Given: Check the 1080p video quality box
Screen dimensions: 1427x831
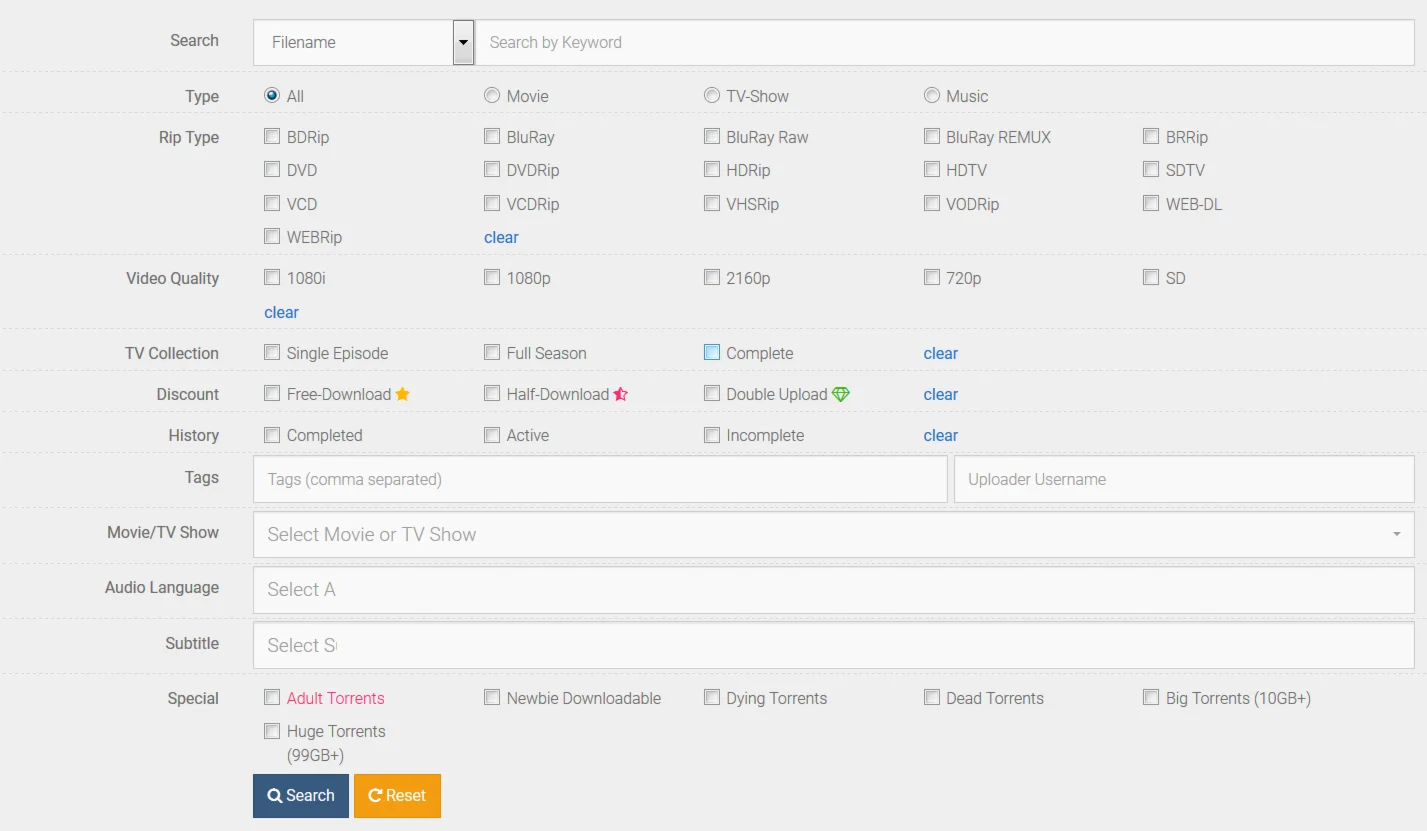Looking at the screenshot, I should click(x=492, y=278).
